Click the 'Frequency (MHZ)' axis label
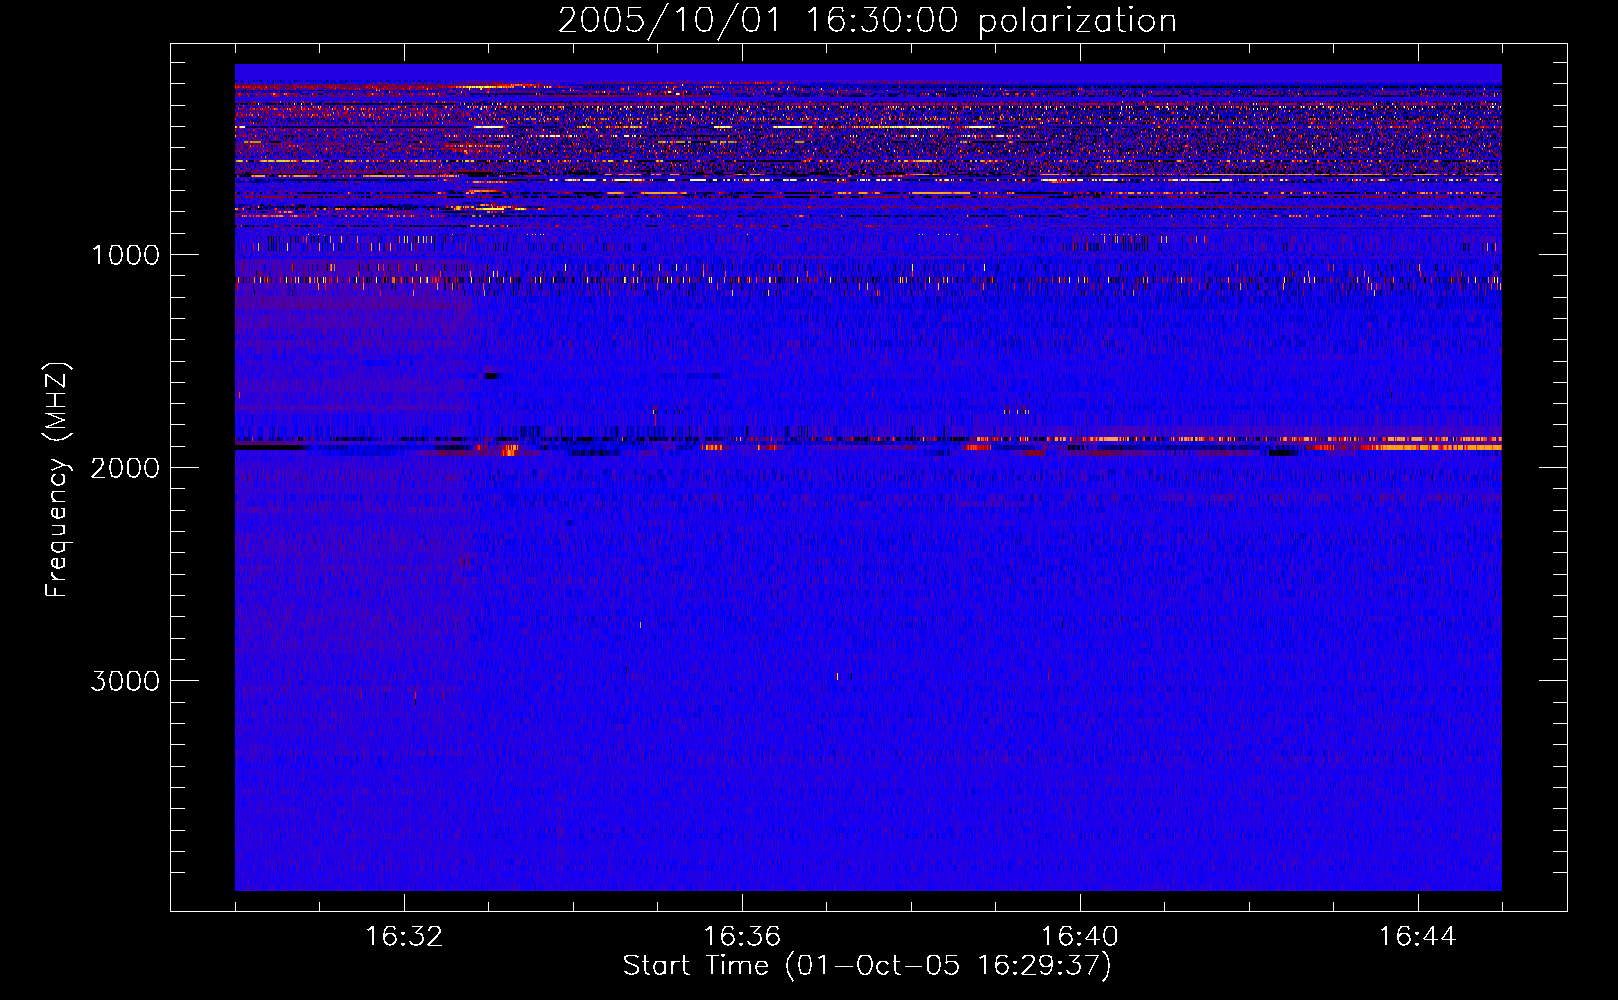The image size is (1618, 1000). click(57, 480)
